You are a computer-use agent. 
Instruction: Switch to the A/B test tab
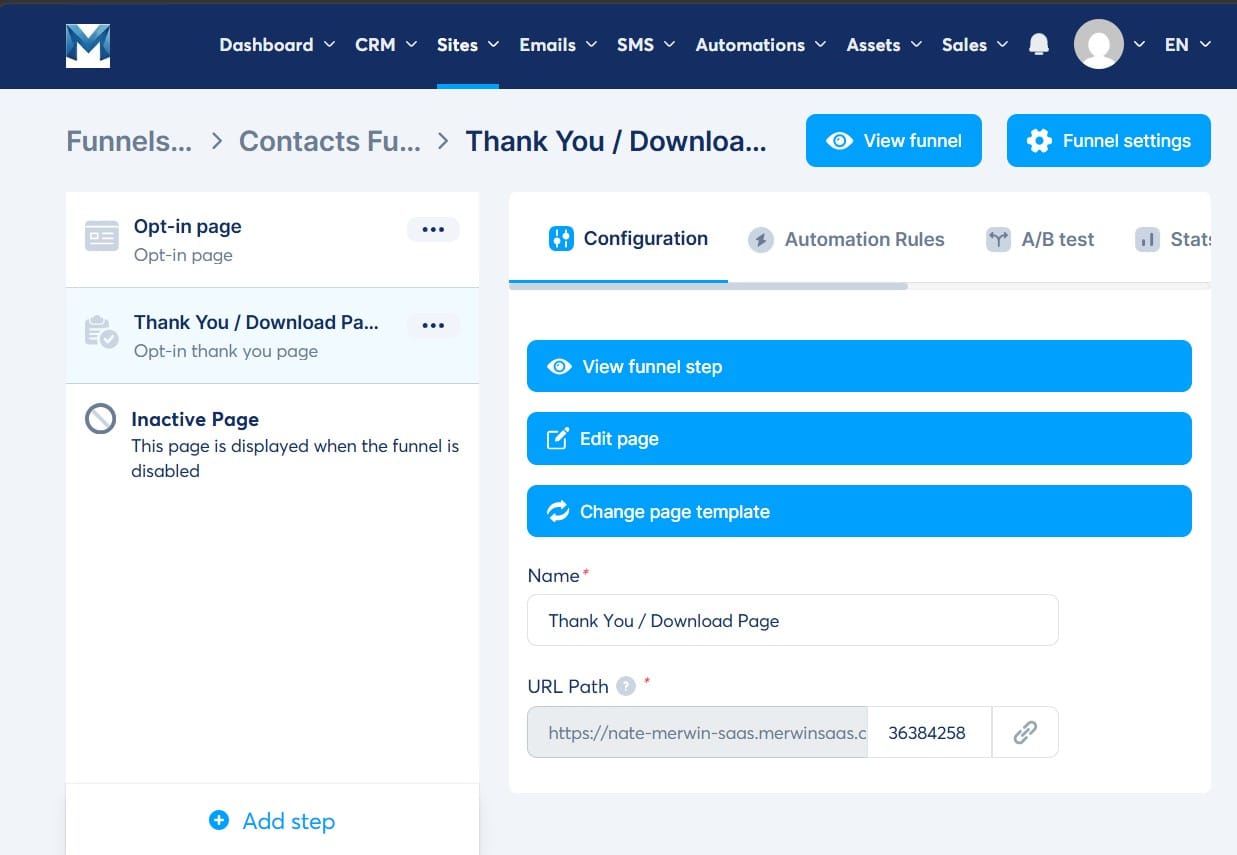[x=1040, y=239]
